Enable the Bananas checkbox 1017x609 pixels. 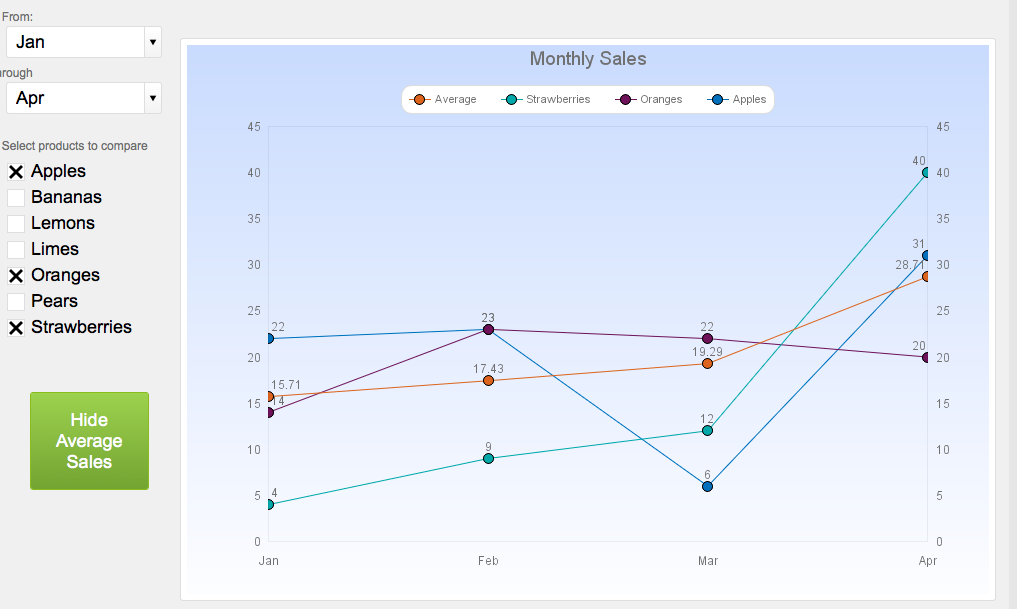16,198
